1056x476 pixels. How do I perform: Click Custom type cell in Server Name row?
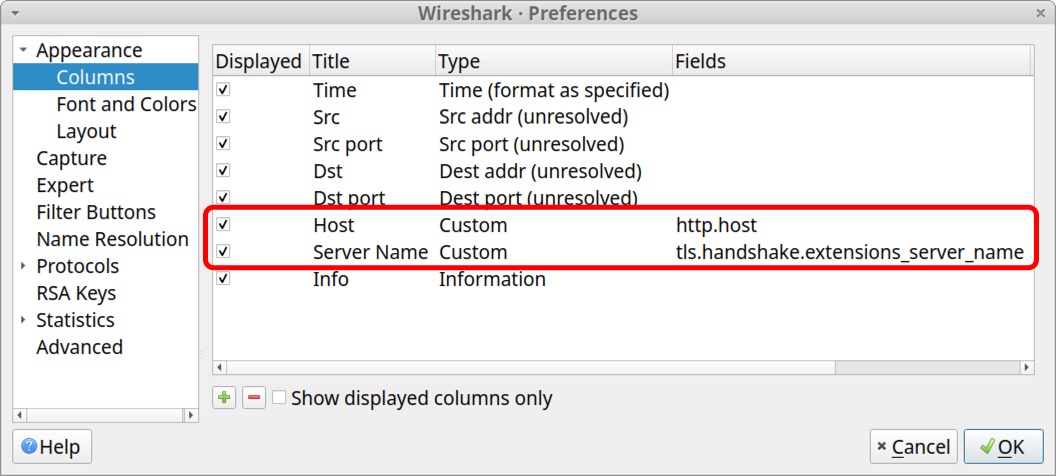point(473,251)
